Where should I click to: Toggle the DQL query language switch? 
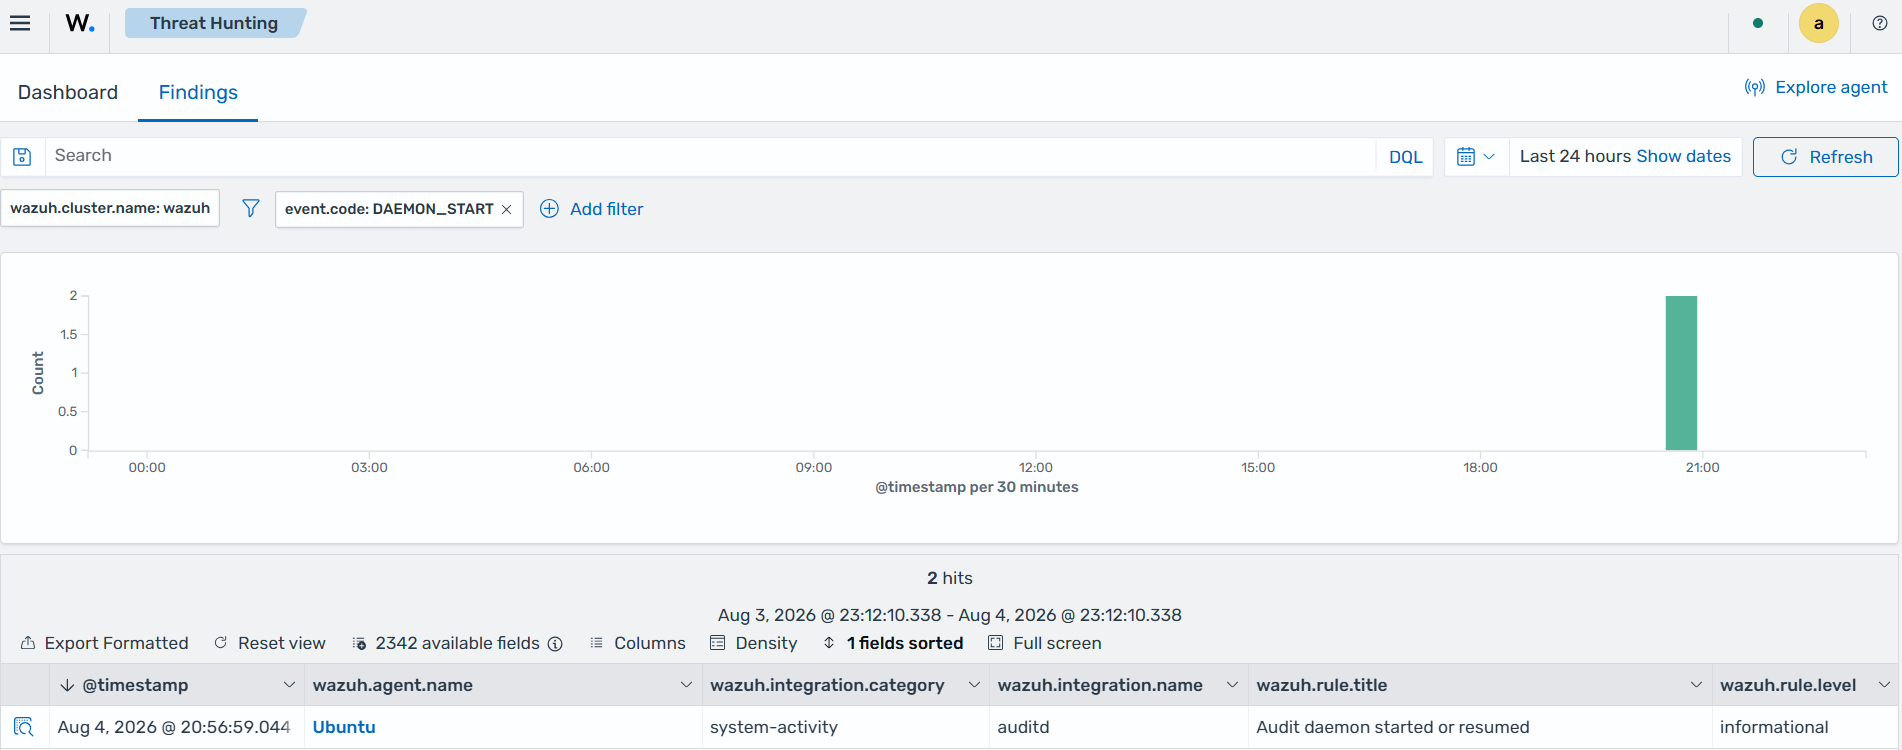pyautogui.click(x=1405, y=157)
